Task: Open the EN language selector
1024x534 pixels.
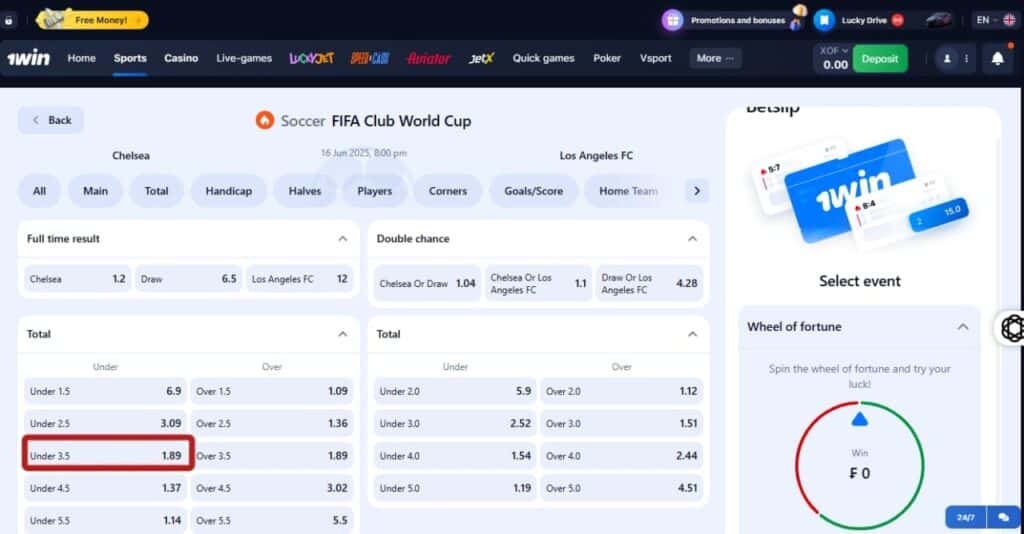Action: point(995,20)
